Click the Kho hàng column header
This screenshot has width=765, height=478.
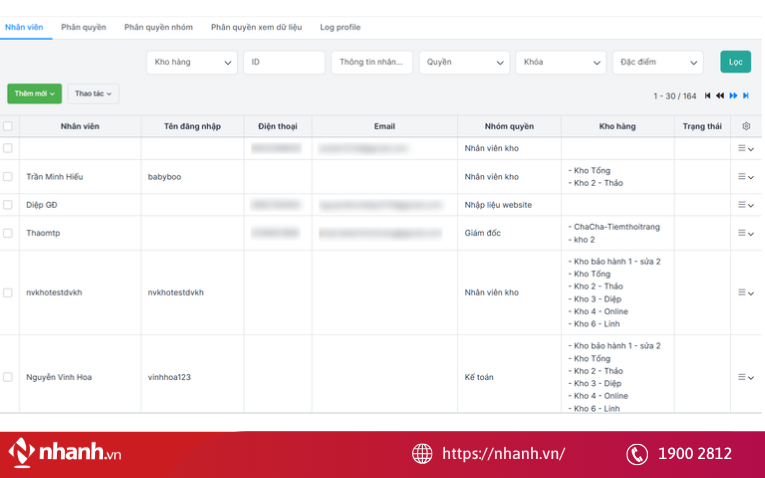click(x=618, y=126)
